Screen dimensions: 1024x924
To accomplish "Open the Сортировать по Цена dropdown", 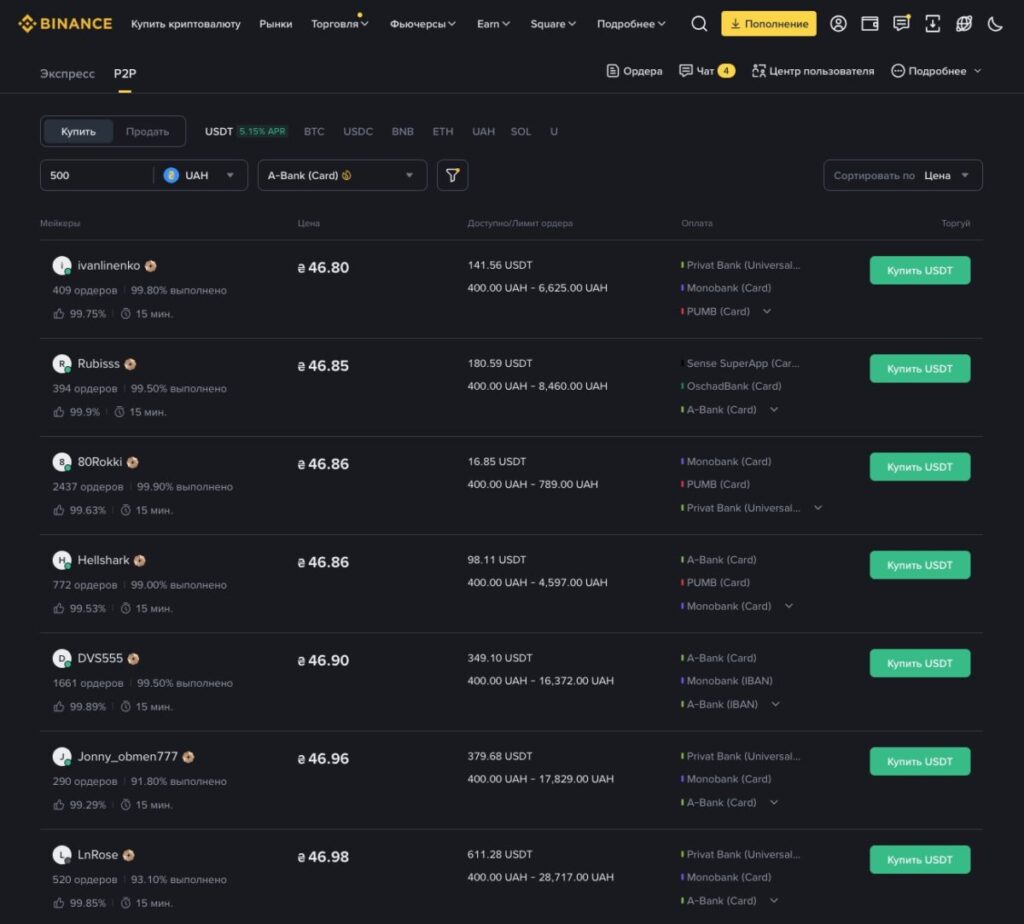I will coord(903,175).
